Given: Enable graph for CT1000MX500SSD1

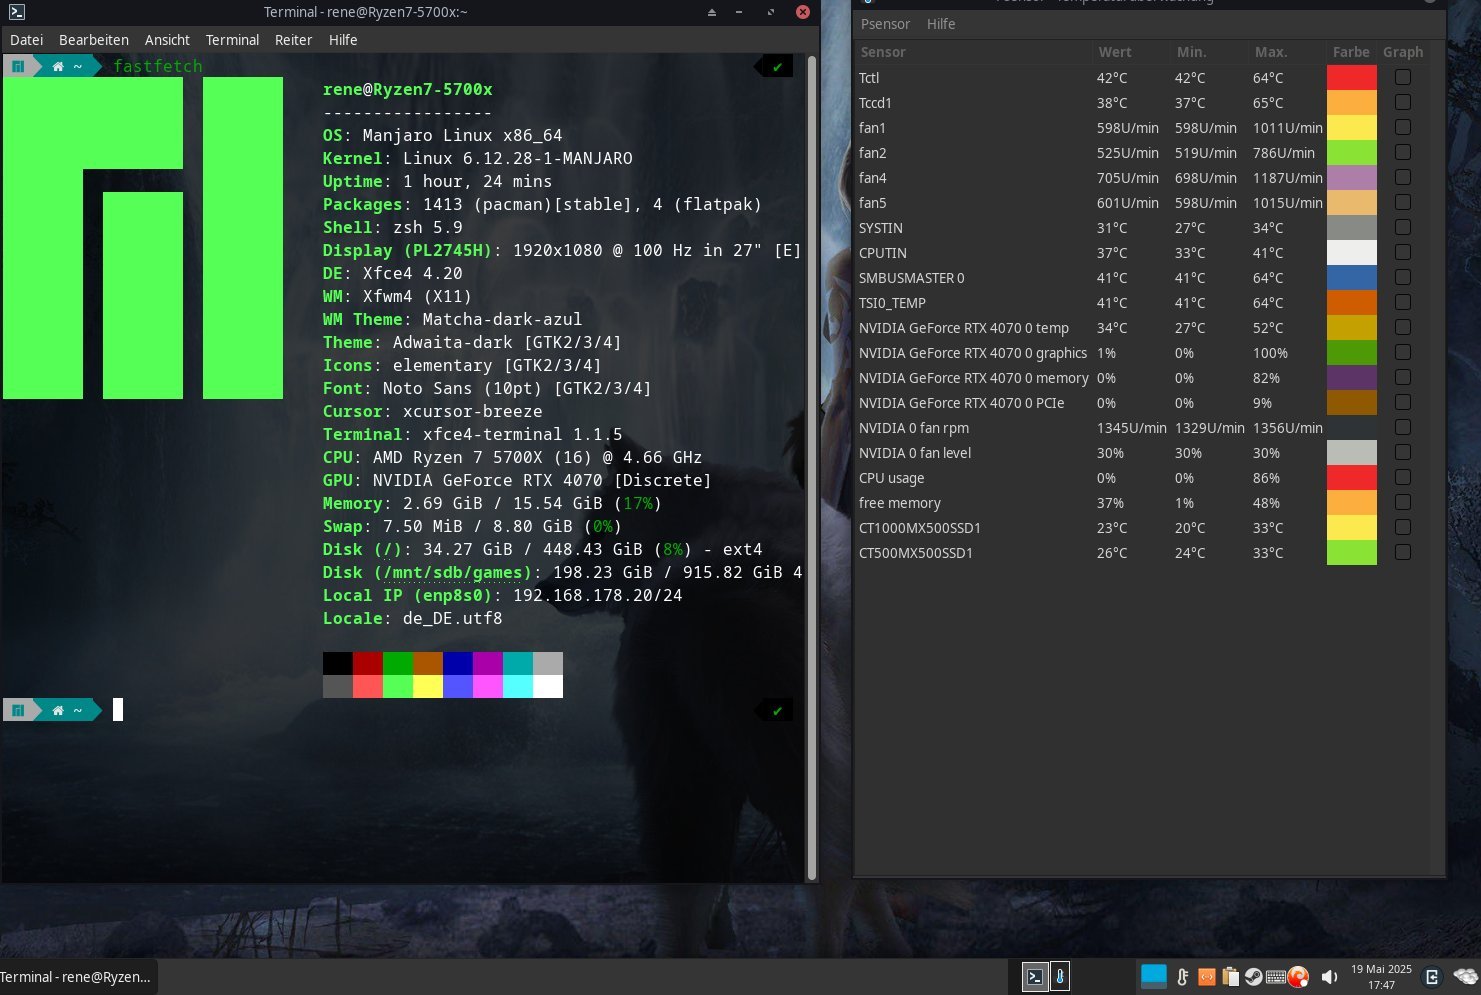Looking at the screenshot, I should (1403, 527).
